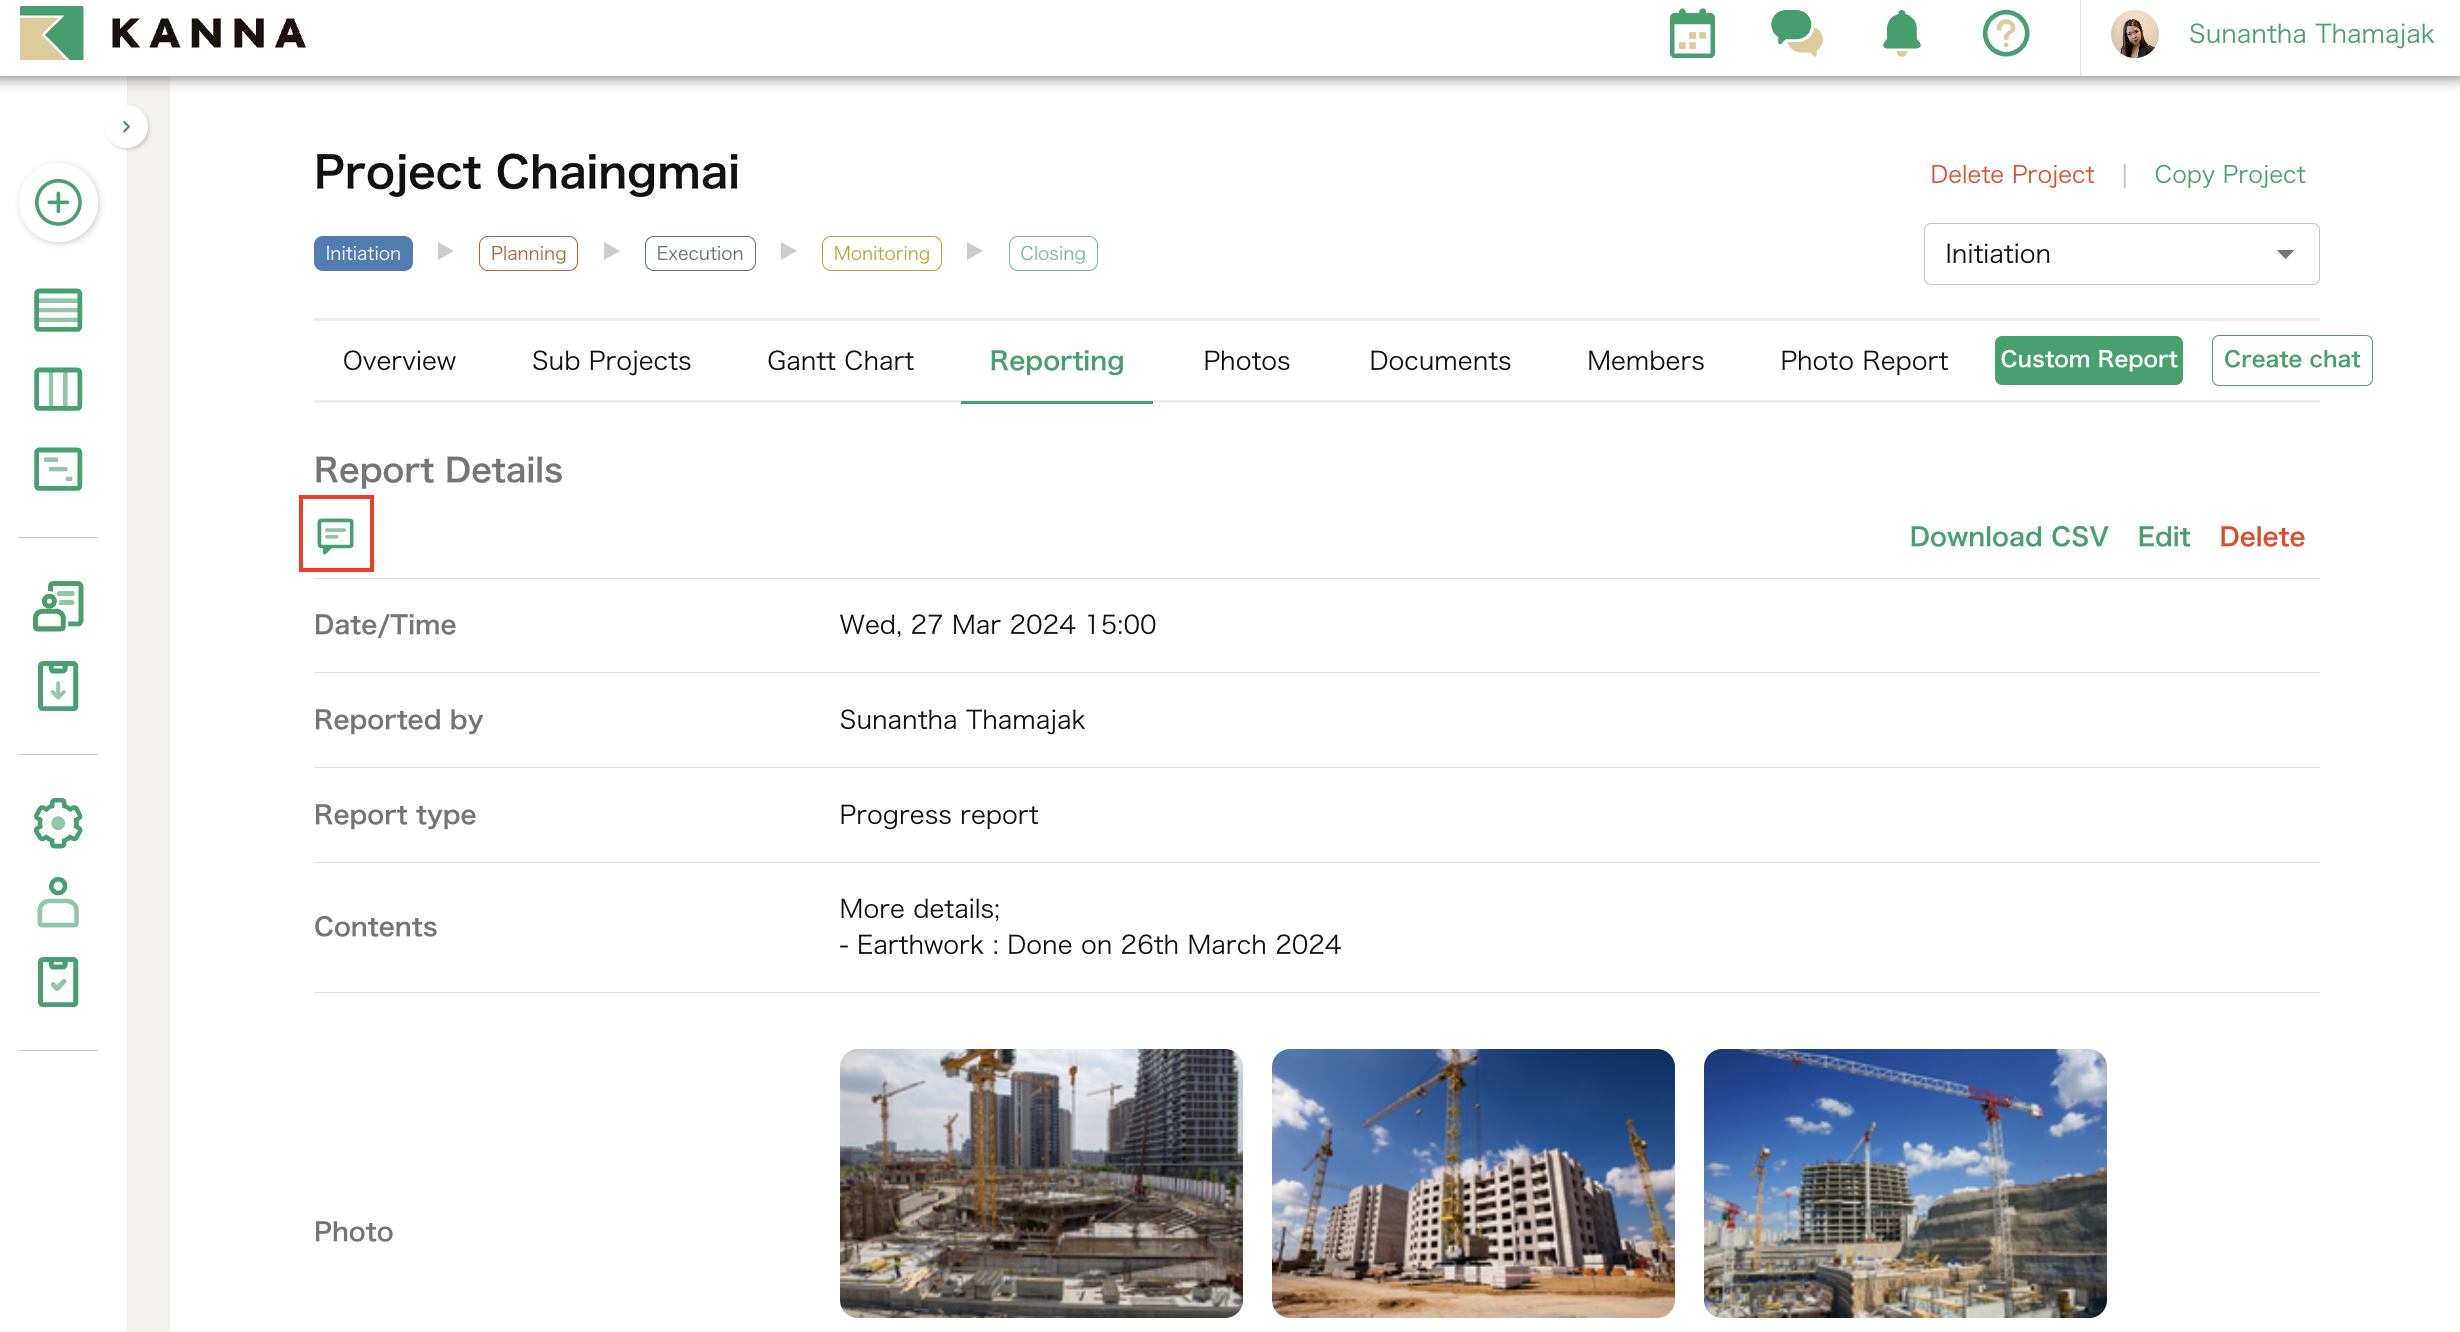
Task: Open the help question mark icon
Action: [x=2005, y=34]
